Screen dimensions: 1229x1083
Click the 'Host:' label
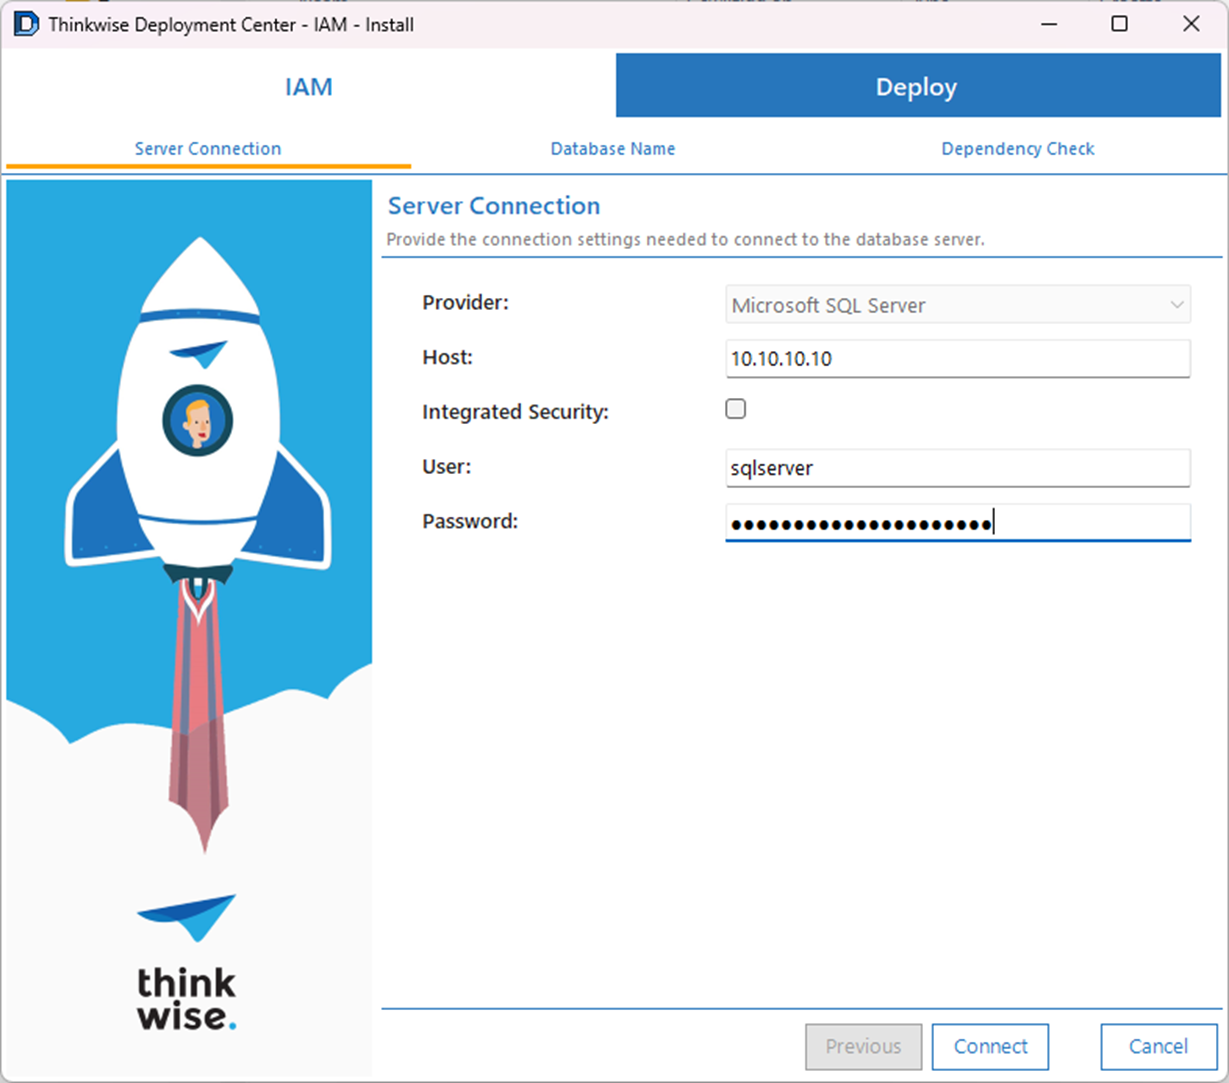pyautogui.click(x=447, y=357)
